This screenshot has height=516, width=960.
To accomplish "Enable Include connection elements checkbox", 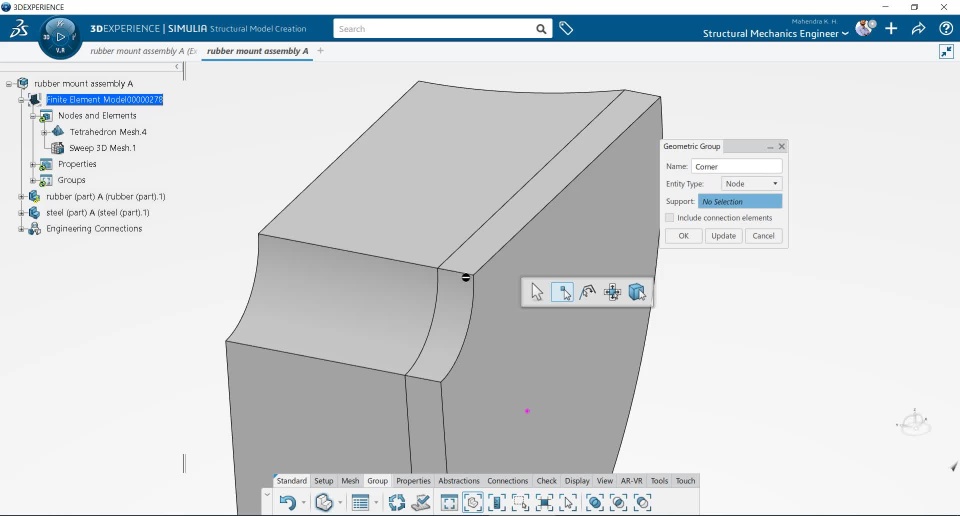I will 670,218.
